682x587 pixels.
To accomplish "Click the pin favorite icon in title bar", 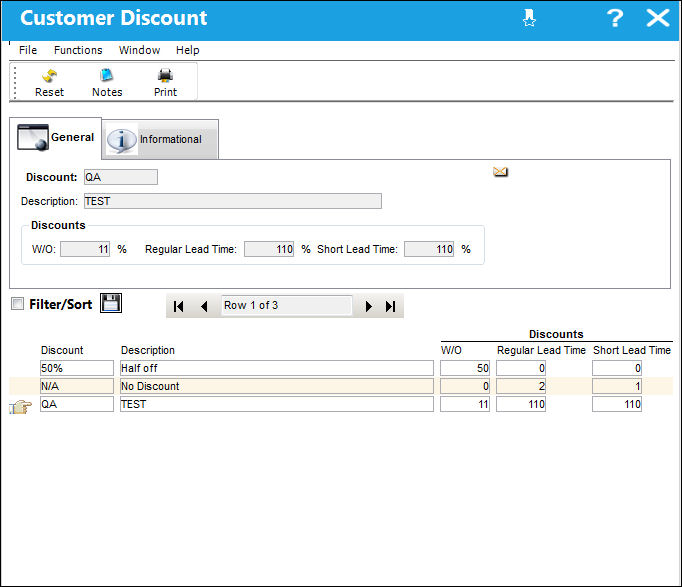I will coord(529,18).
